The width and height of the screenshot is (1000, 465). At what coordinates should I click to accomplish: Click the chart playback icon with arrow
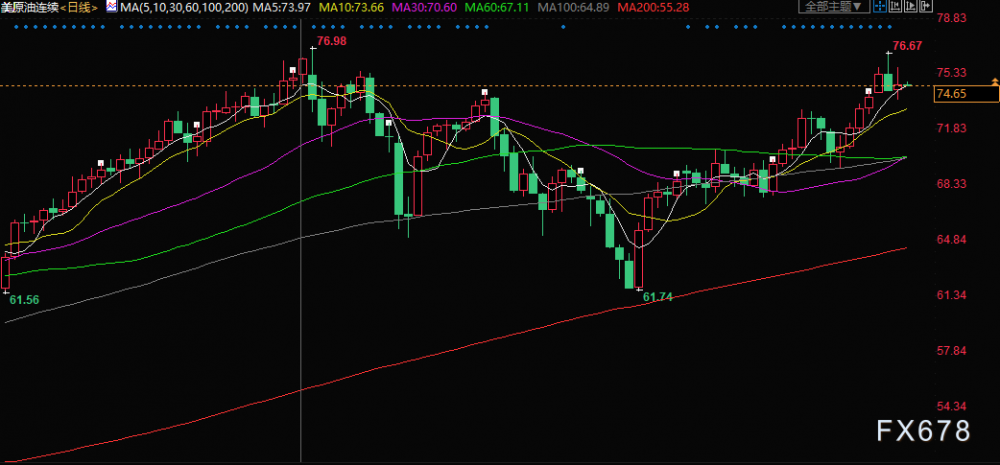pyautogui.click(x=911, y=6)
